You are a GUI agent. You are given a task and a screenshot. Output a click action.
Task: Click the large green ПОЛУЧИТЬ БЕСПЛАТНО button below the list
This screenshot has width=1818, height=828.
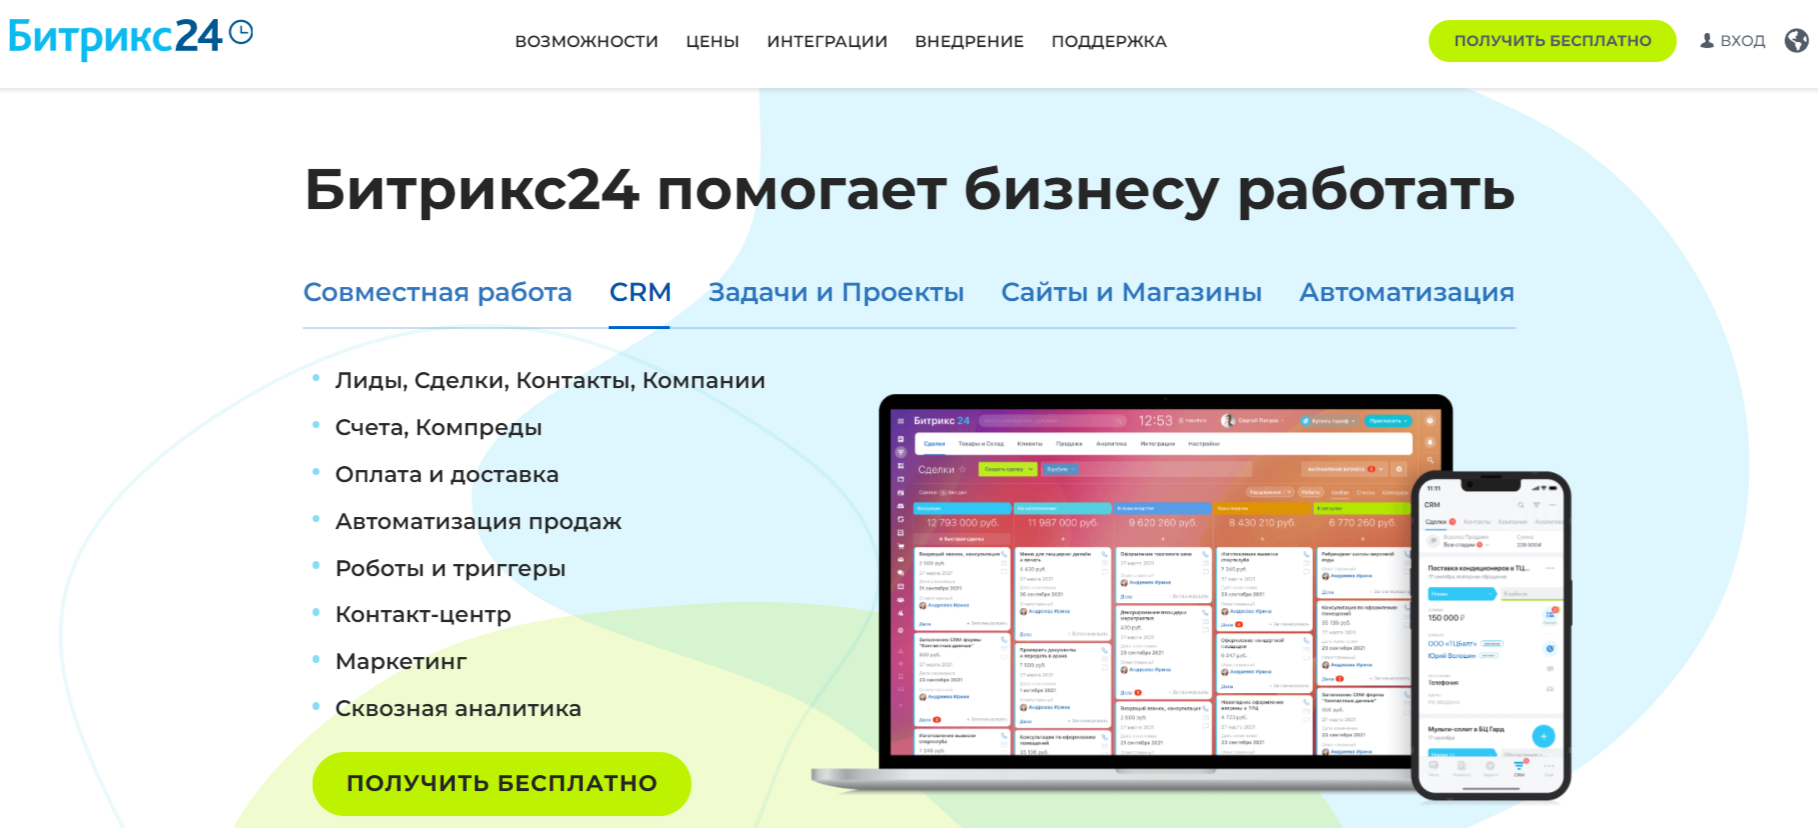coord(502,783)
